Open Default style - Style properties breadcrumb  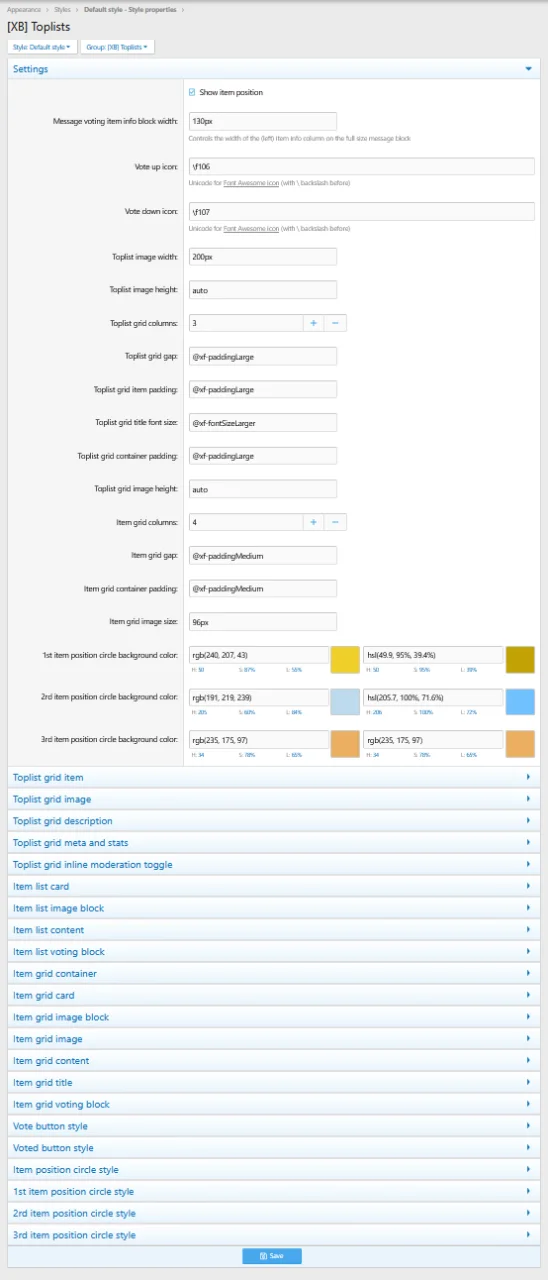[x=129, y=9]
